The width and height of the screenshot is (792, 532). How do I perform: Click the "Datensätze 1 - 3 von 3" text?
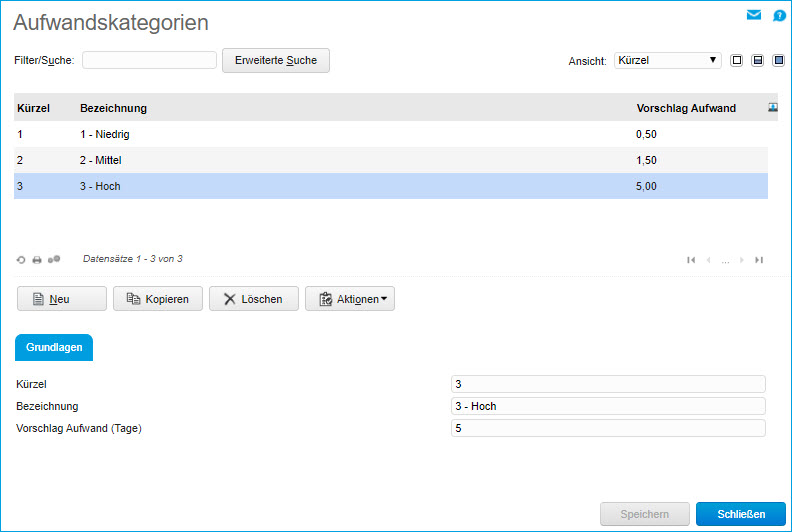132,259
